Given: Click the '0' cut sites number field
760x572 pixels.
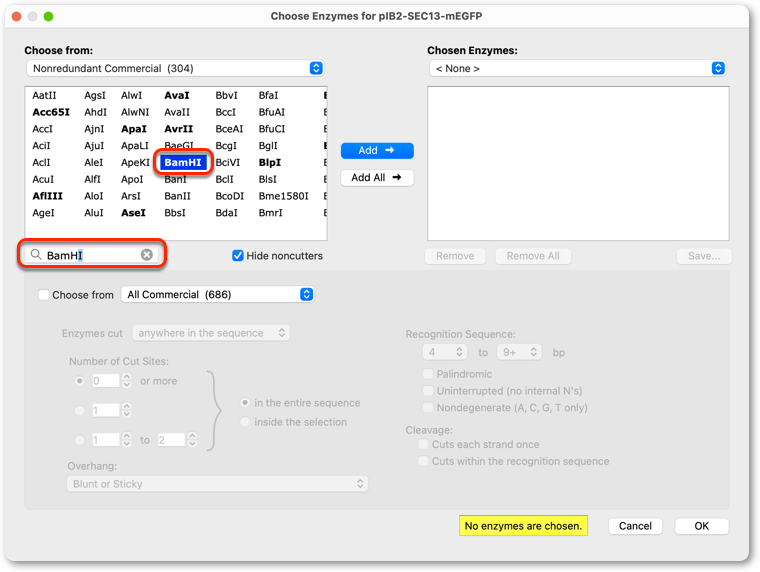Looking at the screenshot, I should tap(106, 381).
